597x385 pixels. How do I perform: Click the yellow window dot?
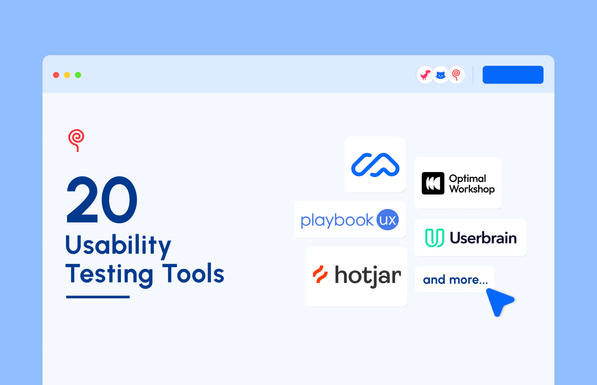pyautogui.click(x=67, y=75)
